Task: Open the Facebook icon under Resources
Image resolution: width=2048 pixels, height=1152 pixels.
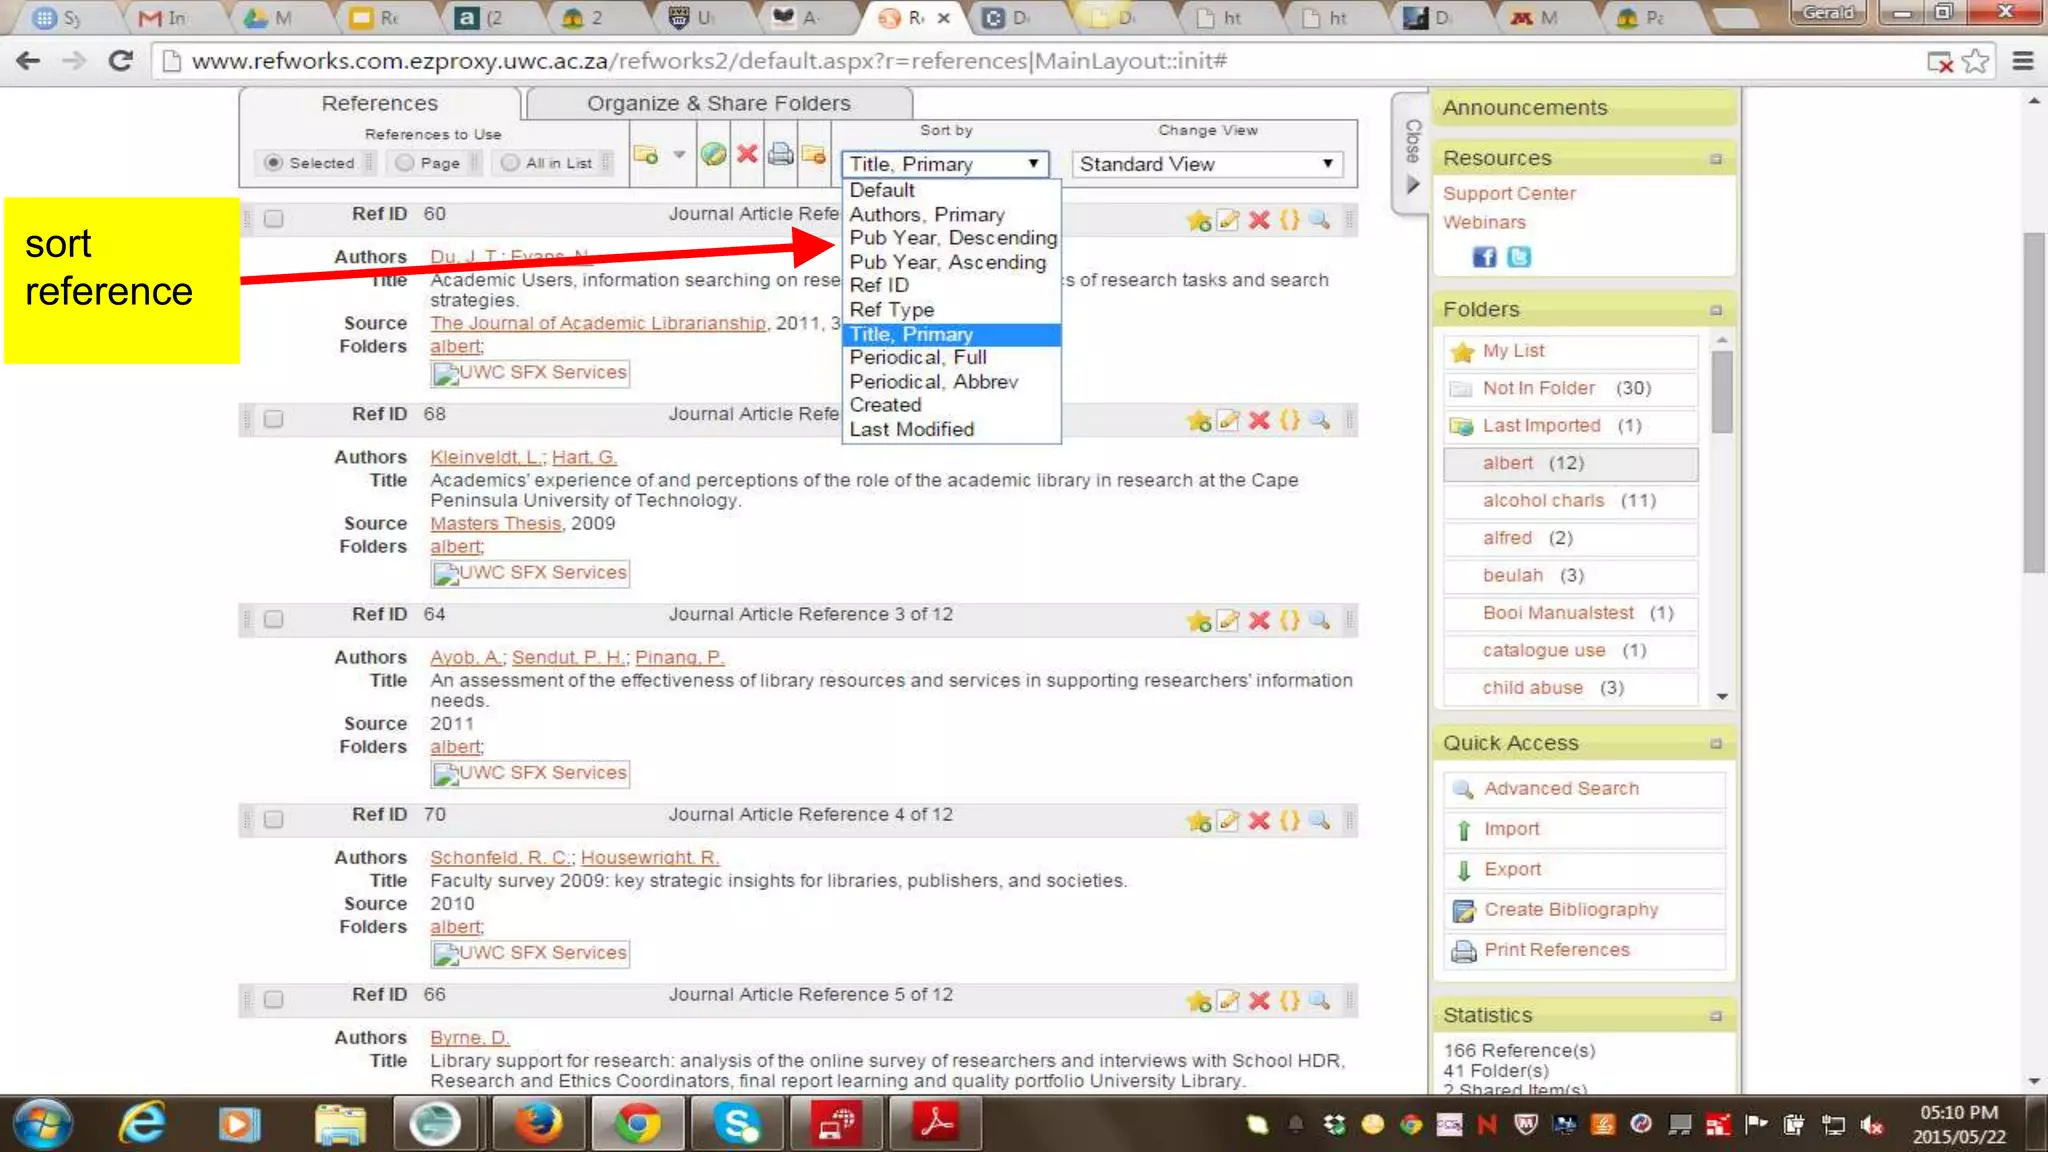Action: 1484,257
